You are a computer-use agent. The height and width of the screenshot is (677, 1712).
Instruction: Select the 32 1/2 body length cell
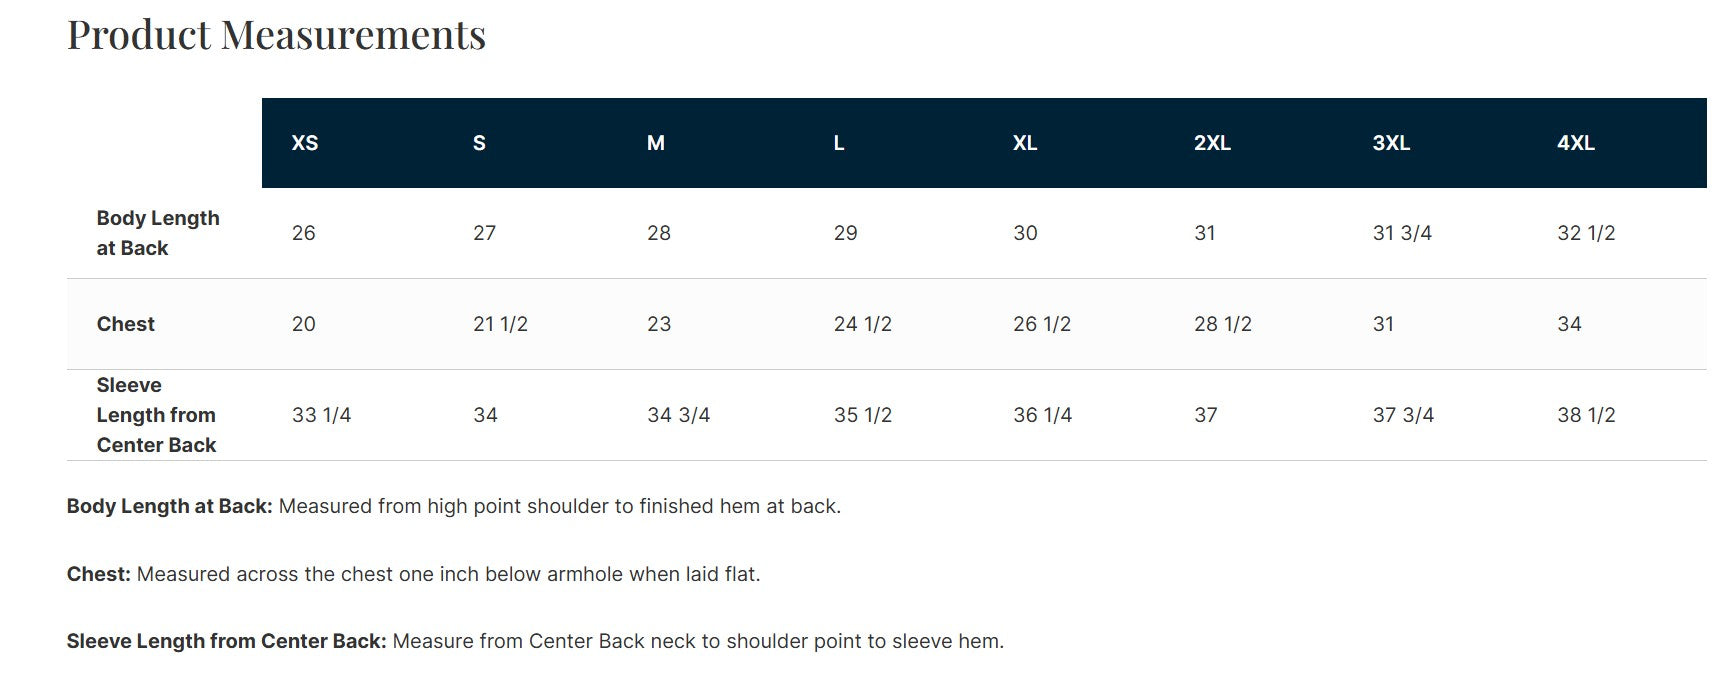click(1586, 233)
